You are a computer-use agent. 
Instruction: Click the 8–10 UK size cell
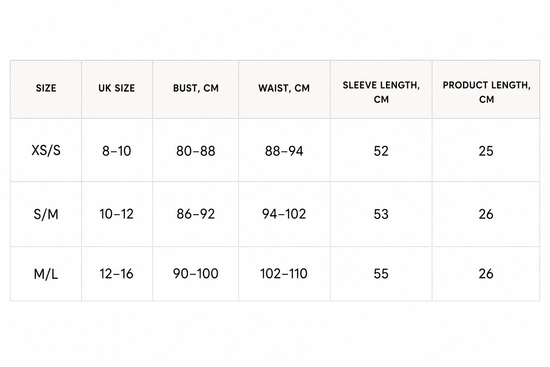tap(117, 150)
